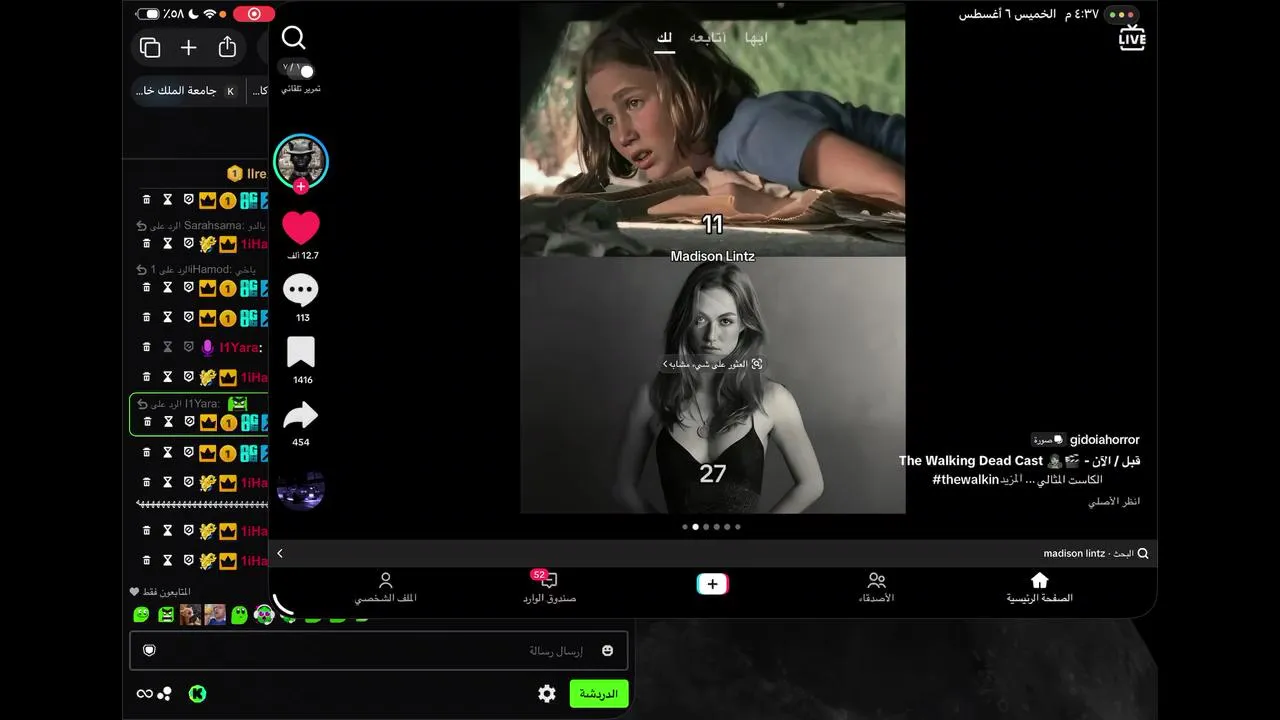This screenshot has width=1280, height=720.
Task: Open emoji picker in Kick message box
Action: pyautogui.click(x=607, y=651)
